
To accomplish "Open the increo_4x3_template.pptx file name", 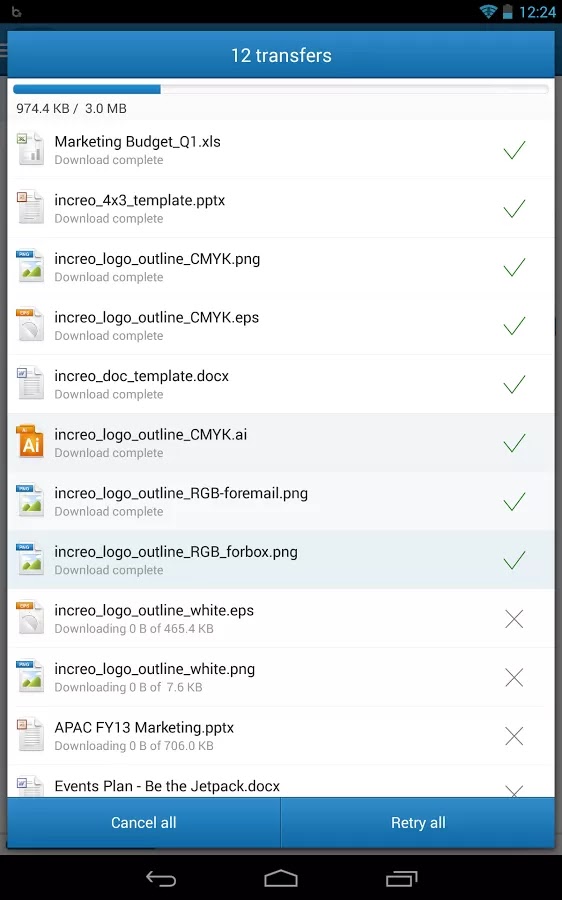I will point(139,200).
